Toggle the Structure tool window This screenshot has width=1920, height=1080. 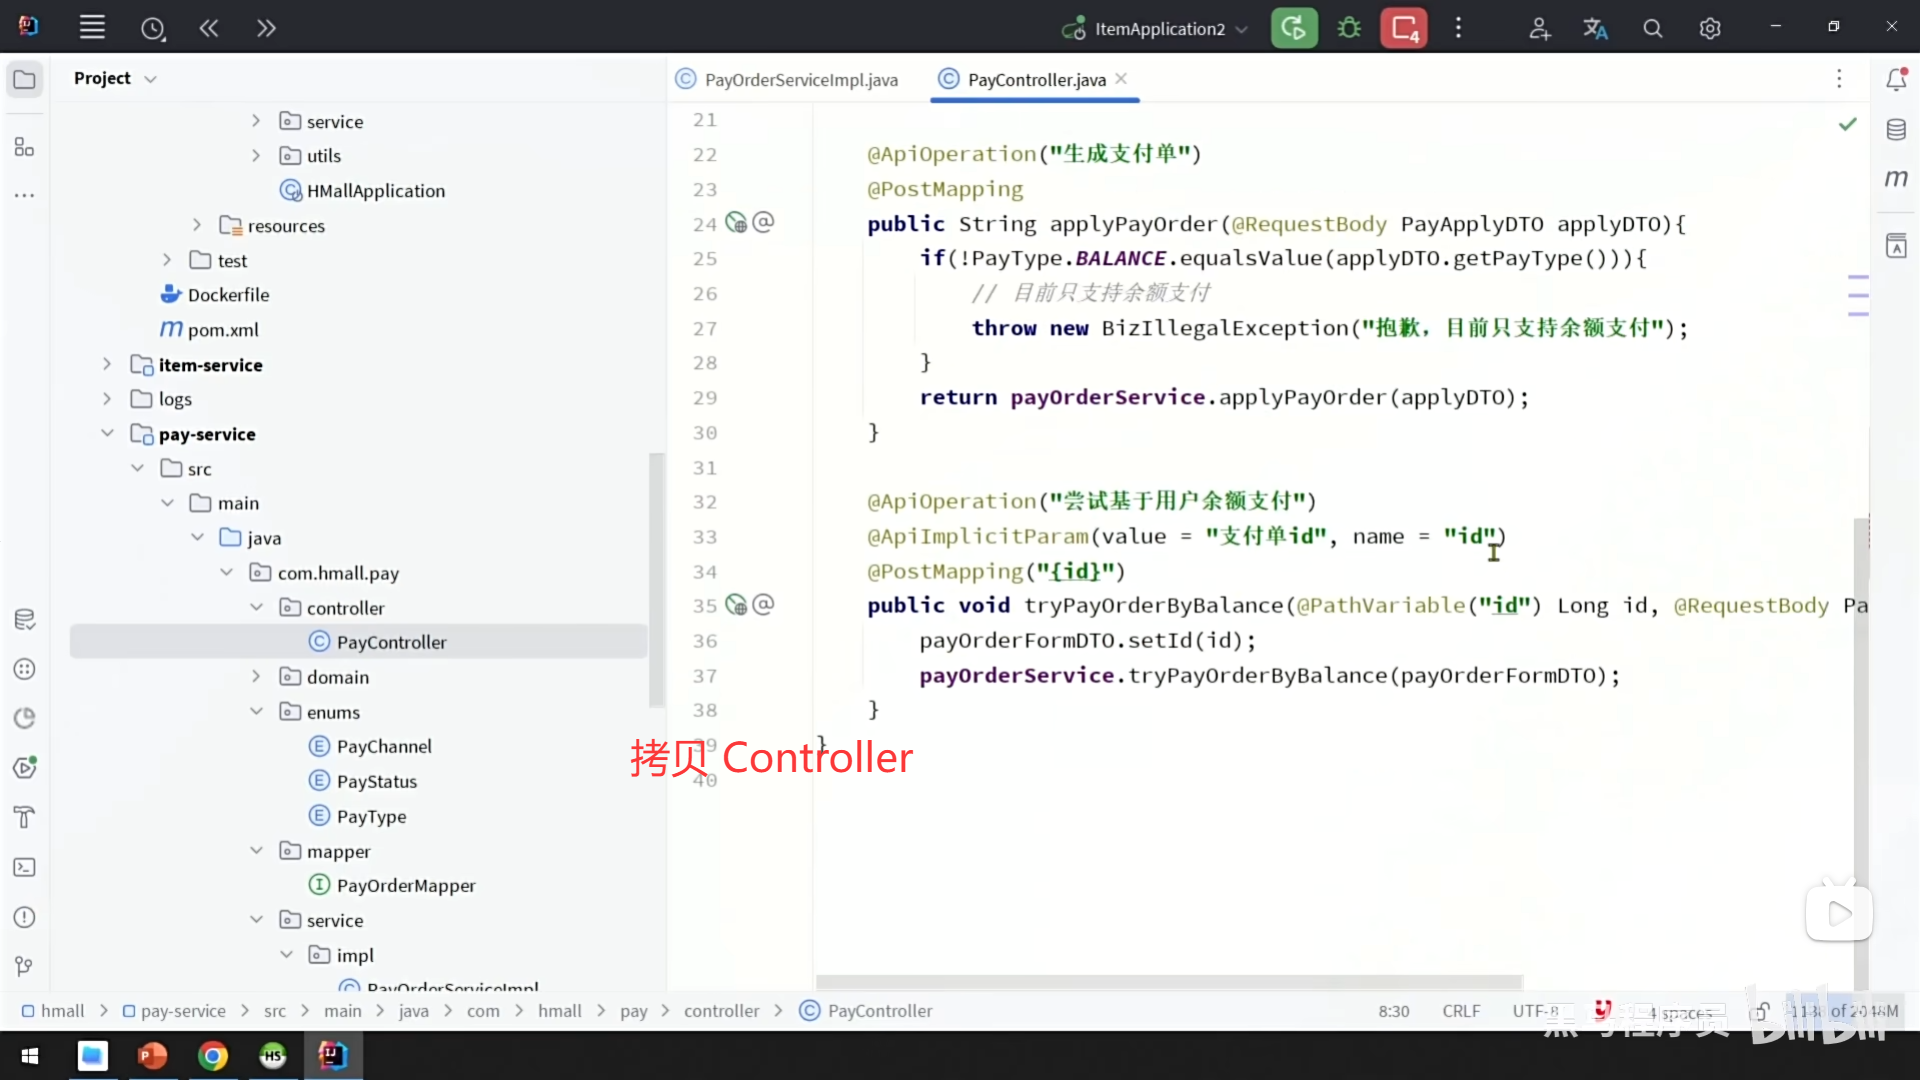click(25, 148)
